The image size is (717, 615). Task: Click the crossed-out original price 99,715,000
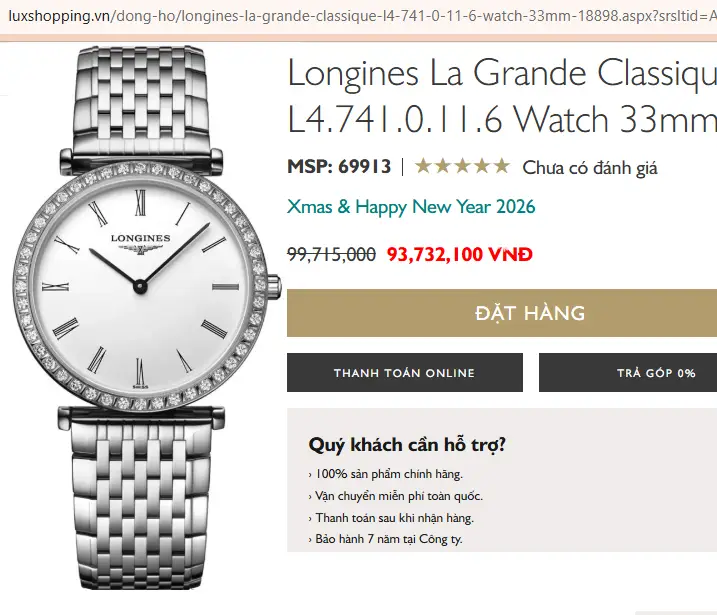332,254
